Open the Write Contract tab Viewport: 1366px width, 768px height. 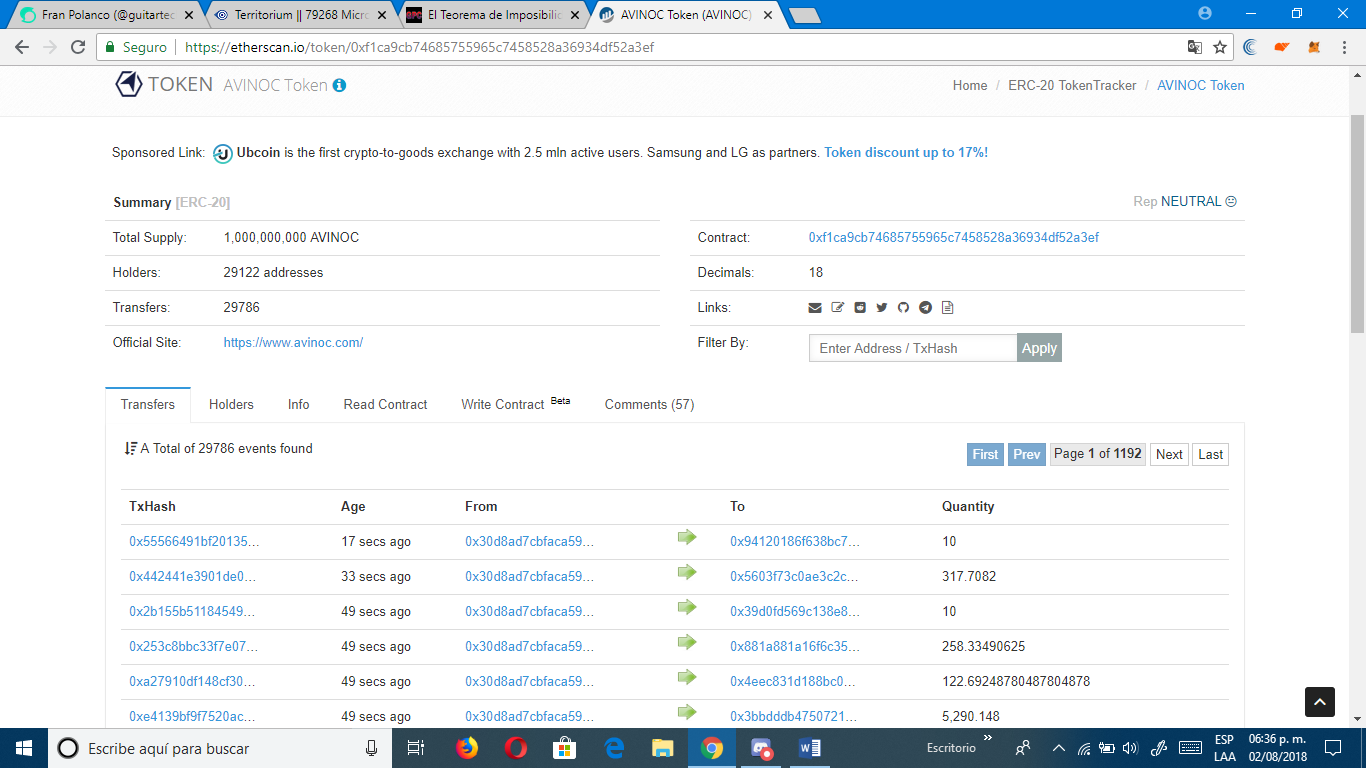[516, 405]
